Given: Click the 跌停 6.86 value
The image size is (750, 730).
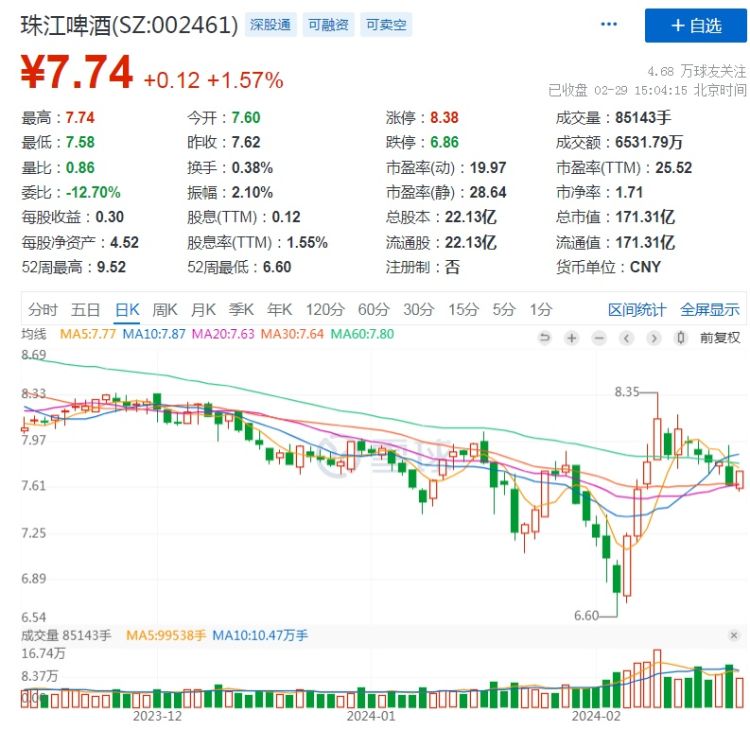Looking at the screenshot, I should 444,143.
